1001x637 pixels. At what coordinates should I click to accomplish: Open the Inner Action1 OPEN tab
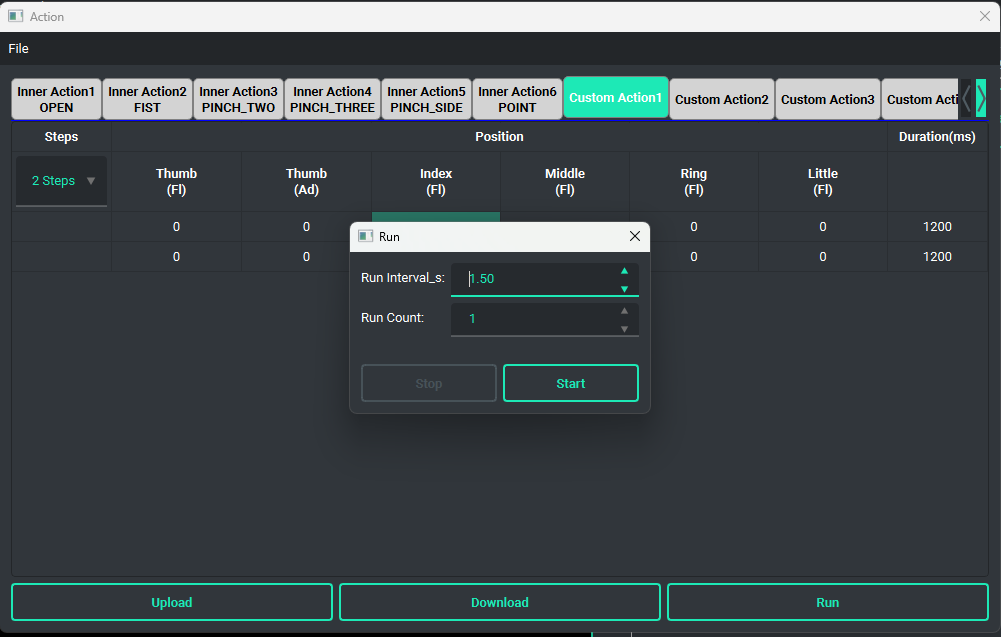pos(56,99)
